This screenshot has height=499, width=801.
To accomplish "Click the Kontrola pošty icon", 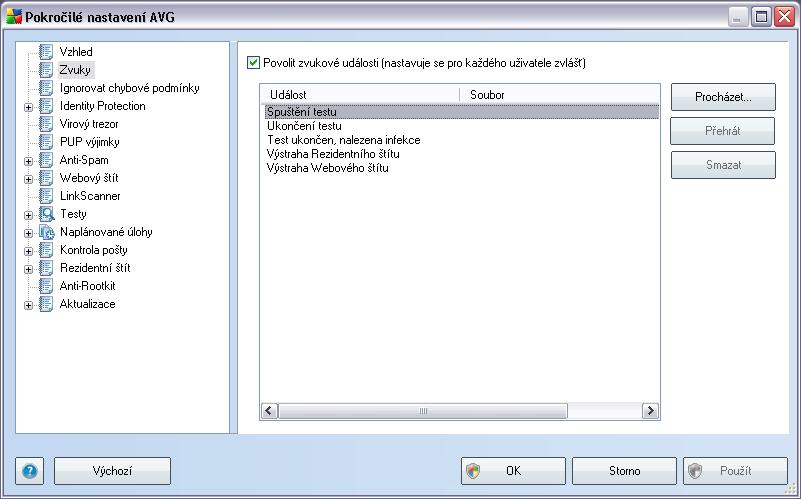I will 46,250.
